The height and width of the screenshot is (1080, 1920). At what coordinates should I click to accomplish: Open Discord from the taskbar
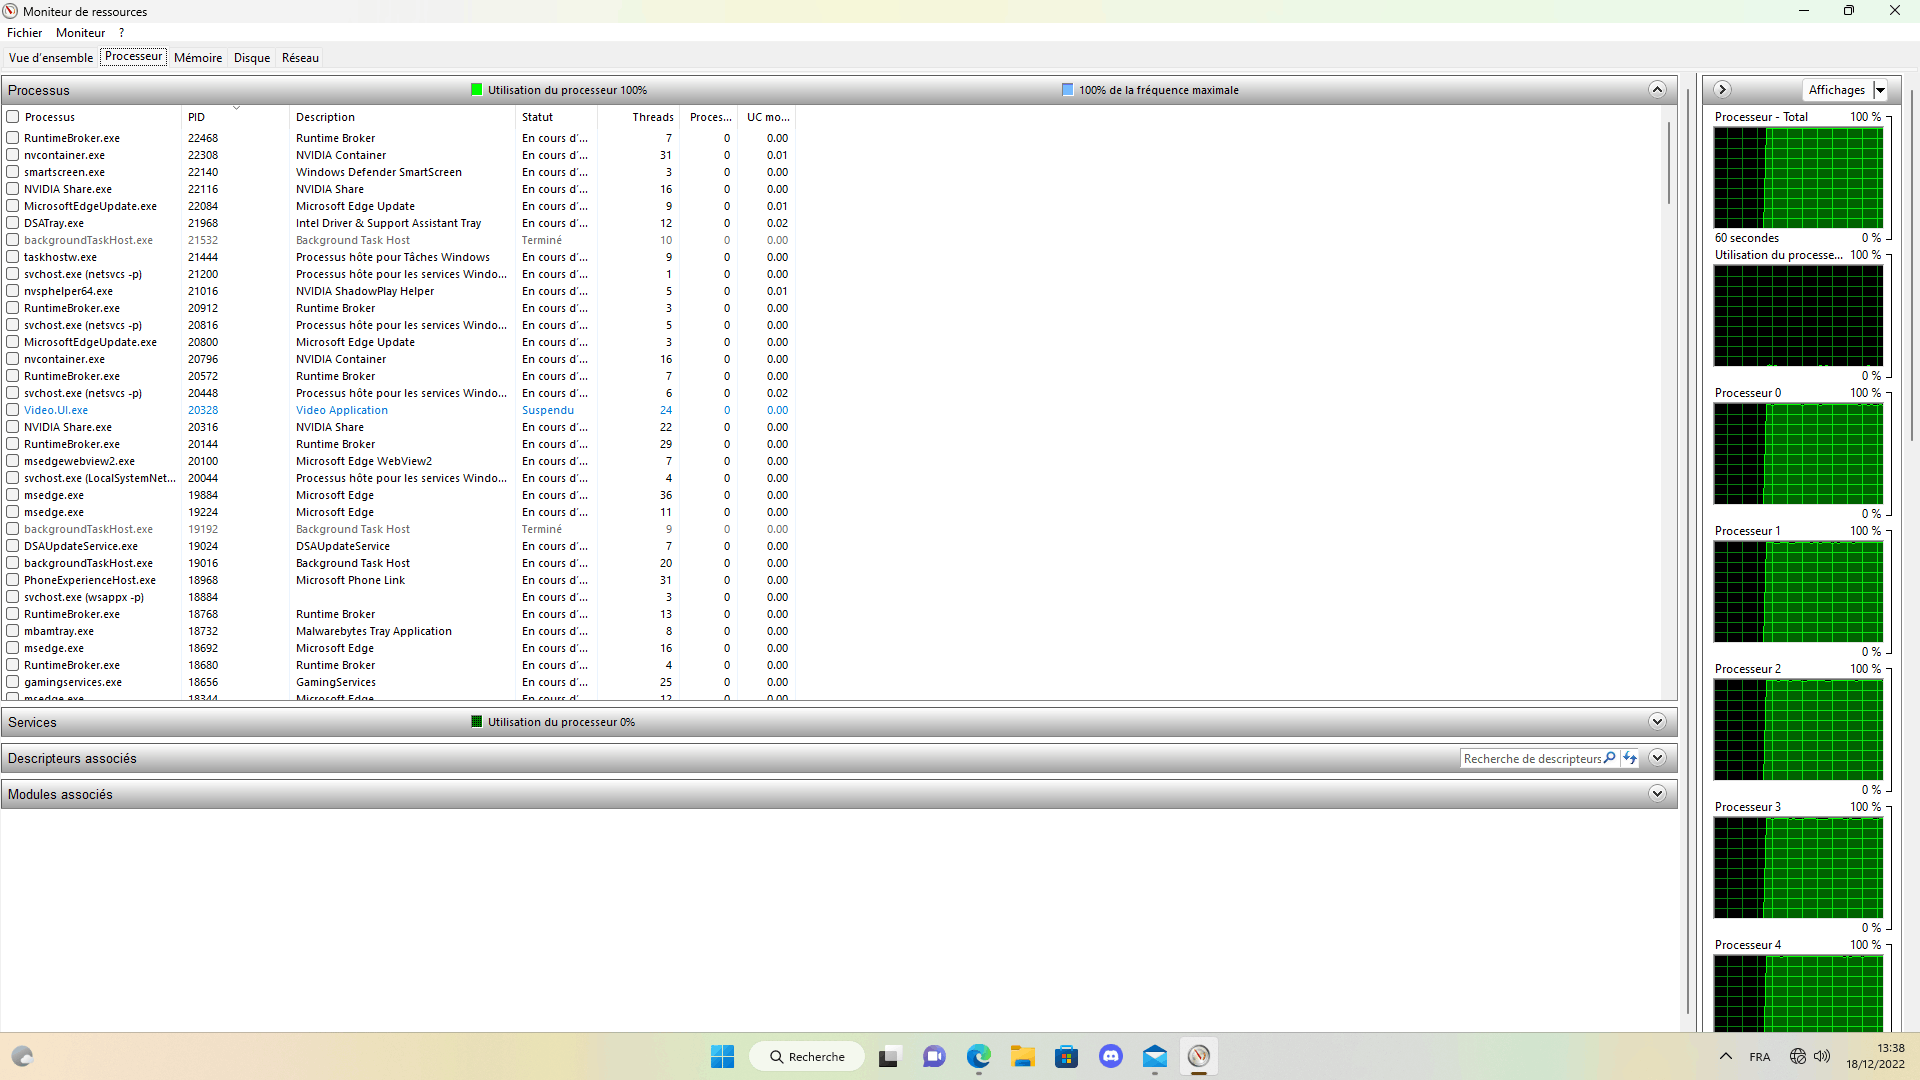tap(1110, 1056)
